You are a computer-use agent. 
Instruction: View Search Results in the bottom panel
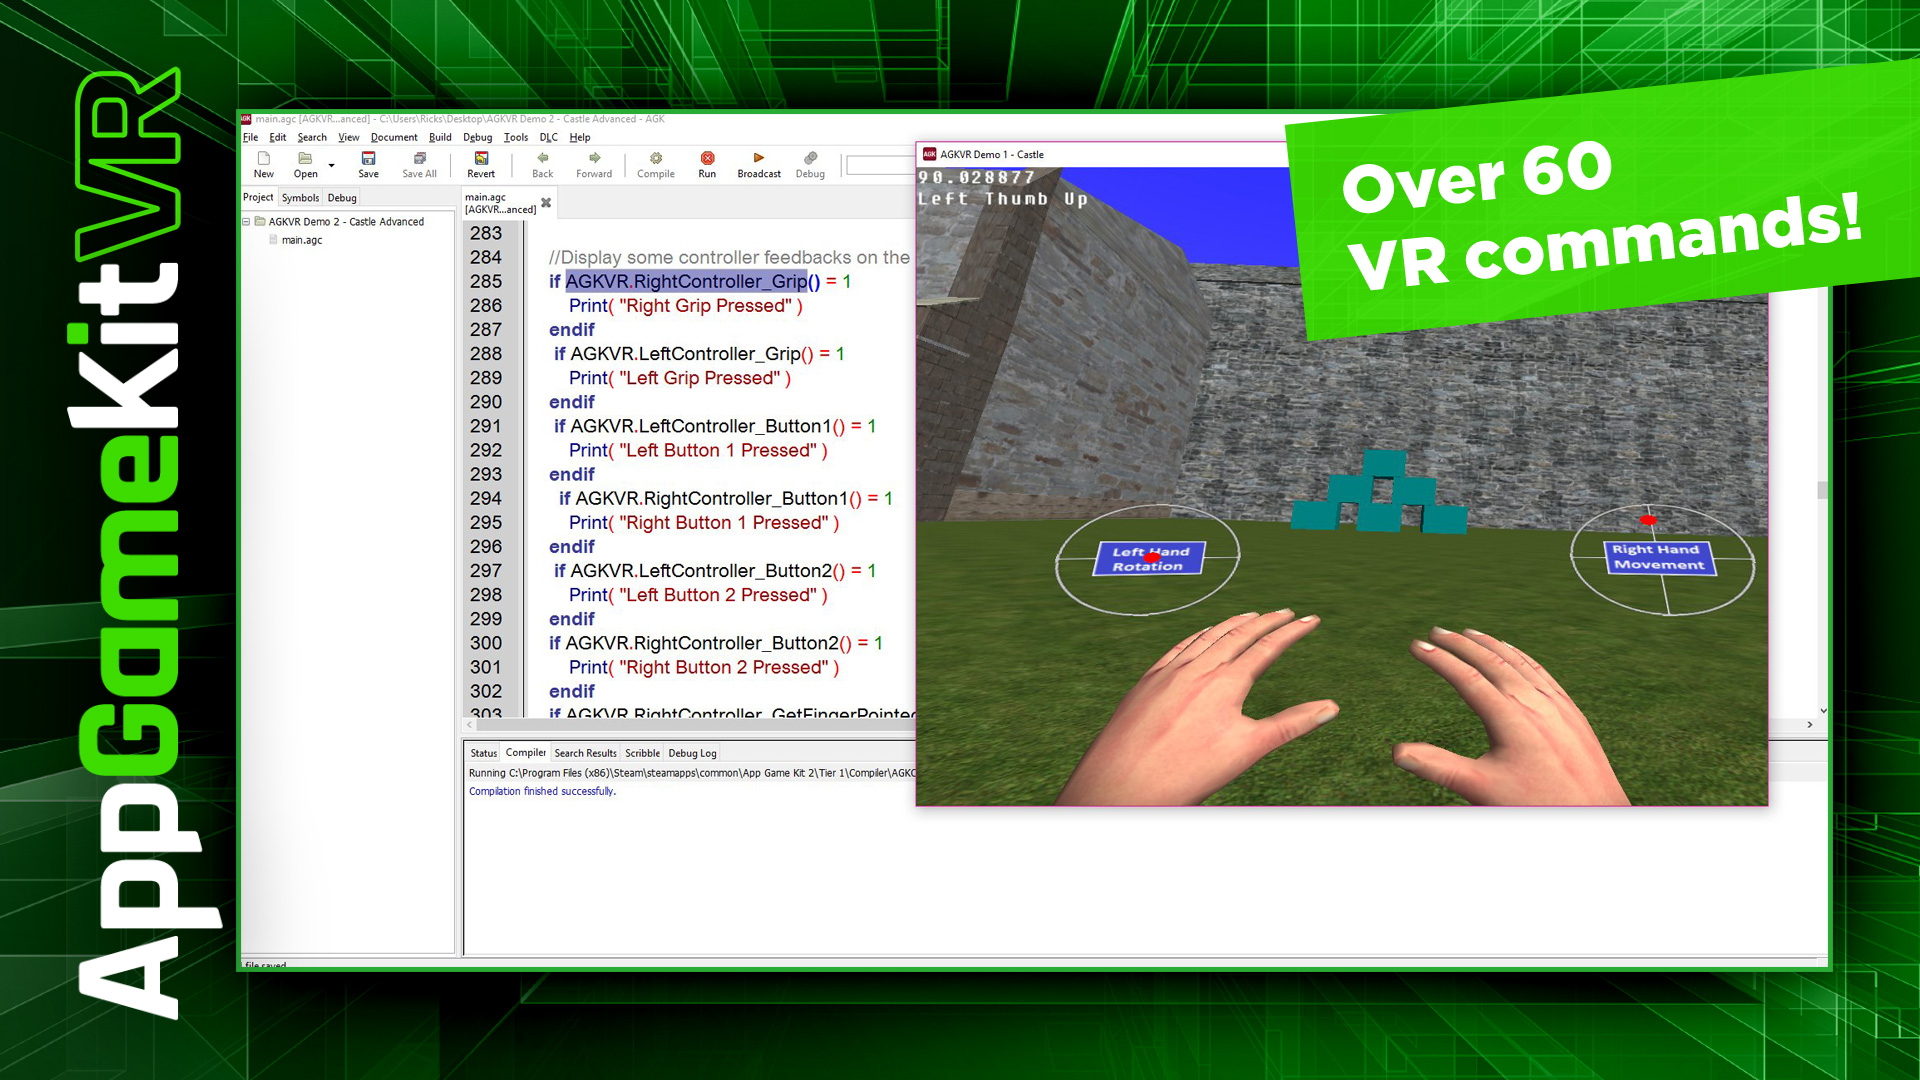click(x=585, y=753)
